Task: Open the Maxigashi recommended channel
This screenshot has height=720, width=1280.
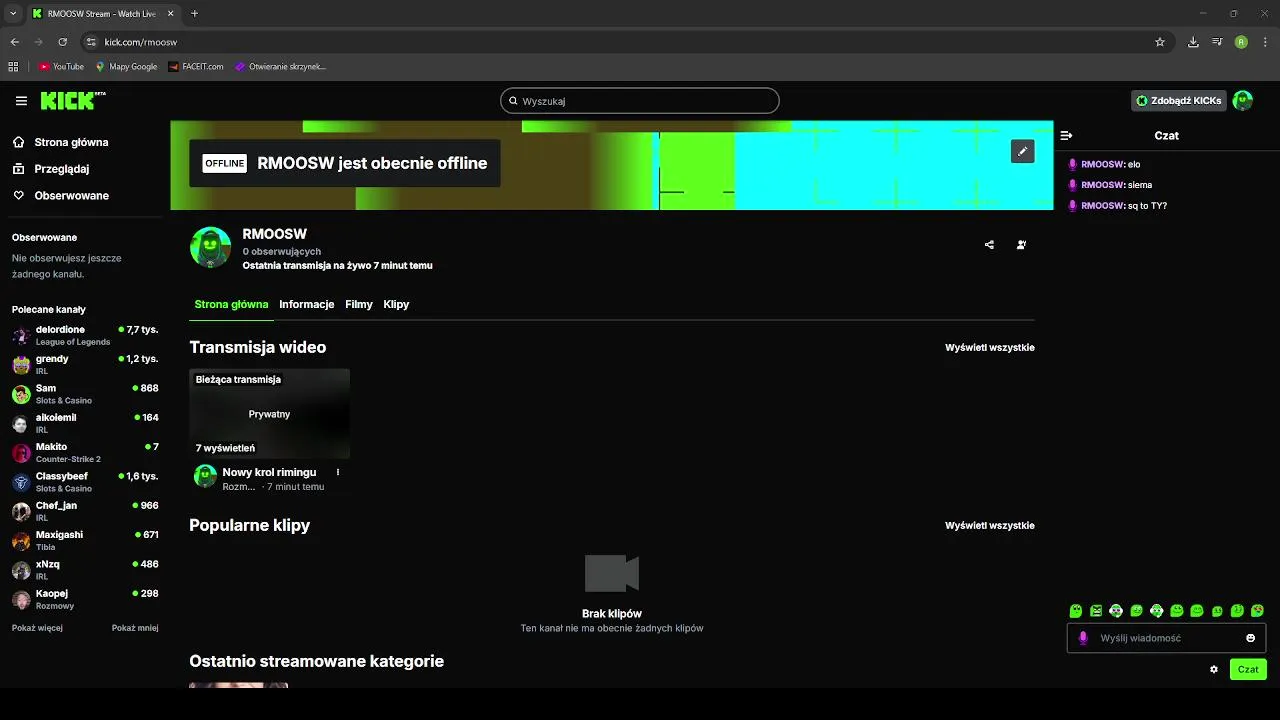Action: click(85, 541)
